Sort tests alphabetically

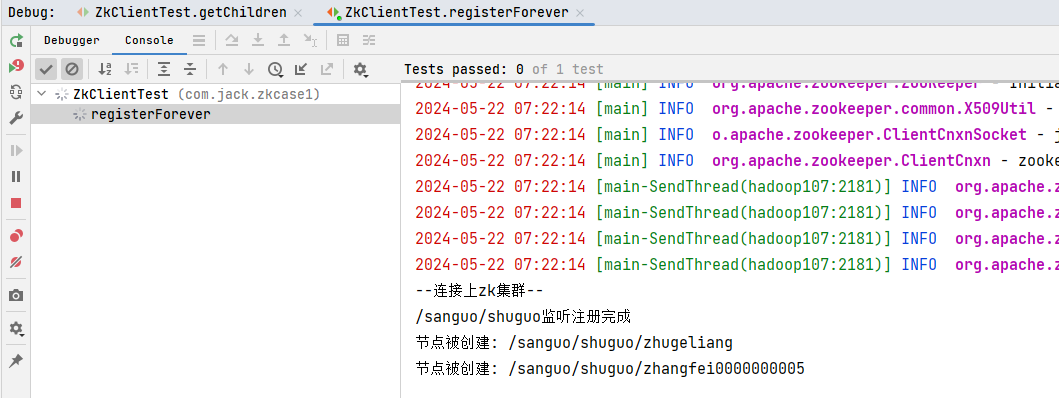coord(105,69)
